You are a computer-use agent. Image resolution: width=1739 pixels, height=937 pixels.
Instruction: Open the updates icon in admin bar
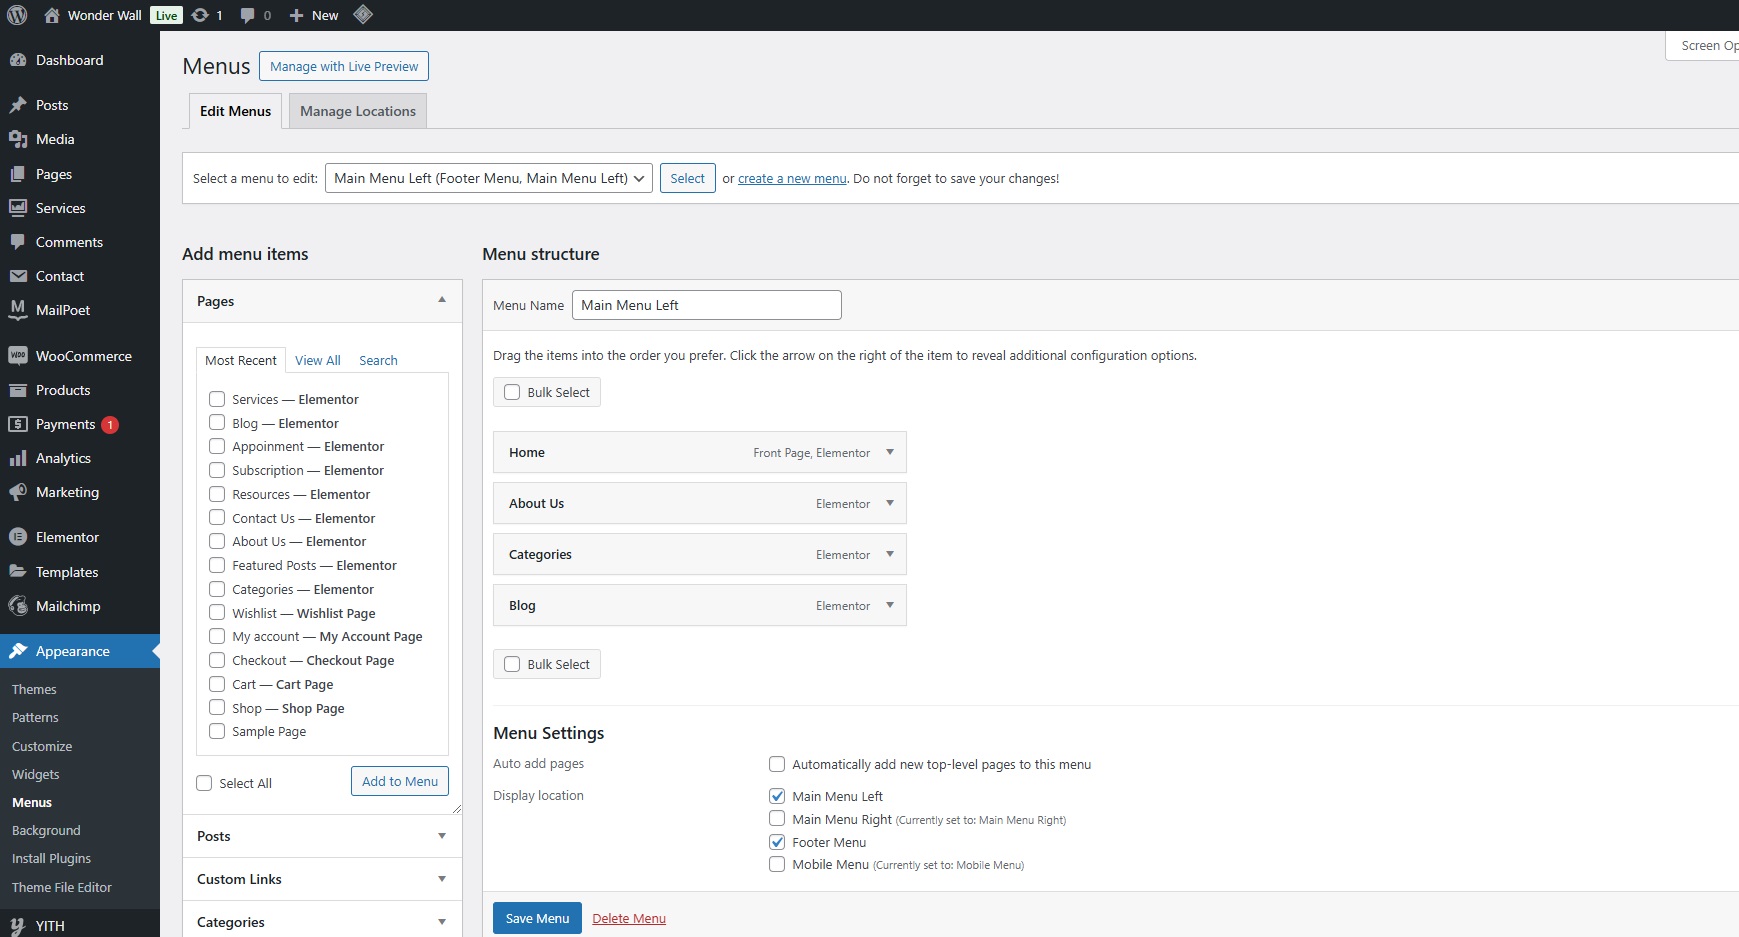(x=200, y=15)
